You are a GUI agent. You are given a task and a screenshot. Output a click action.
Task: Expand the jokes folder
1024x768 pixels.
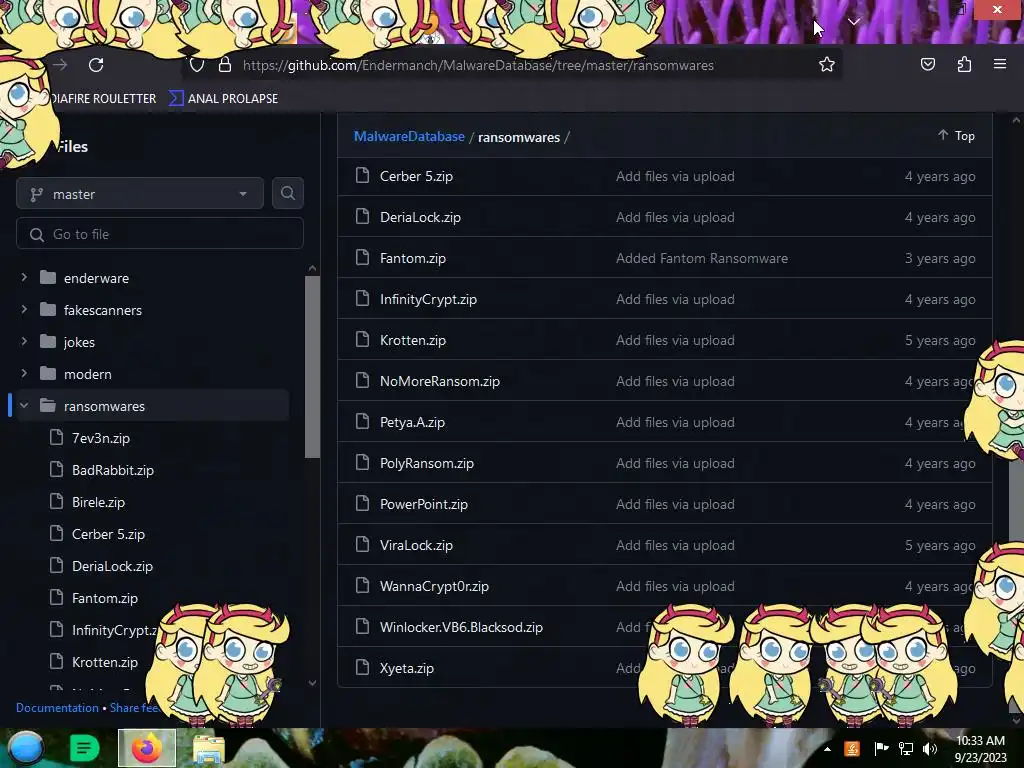pyautogui.click(x=24, y=342)
